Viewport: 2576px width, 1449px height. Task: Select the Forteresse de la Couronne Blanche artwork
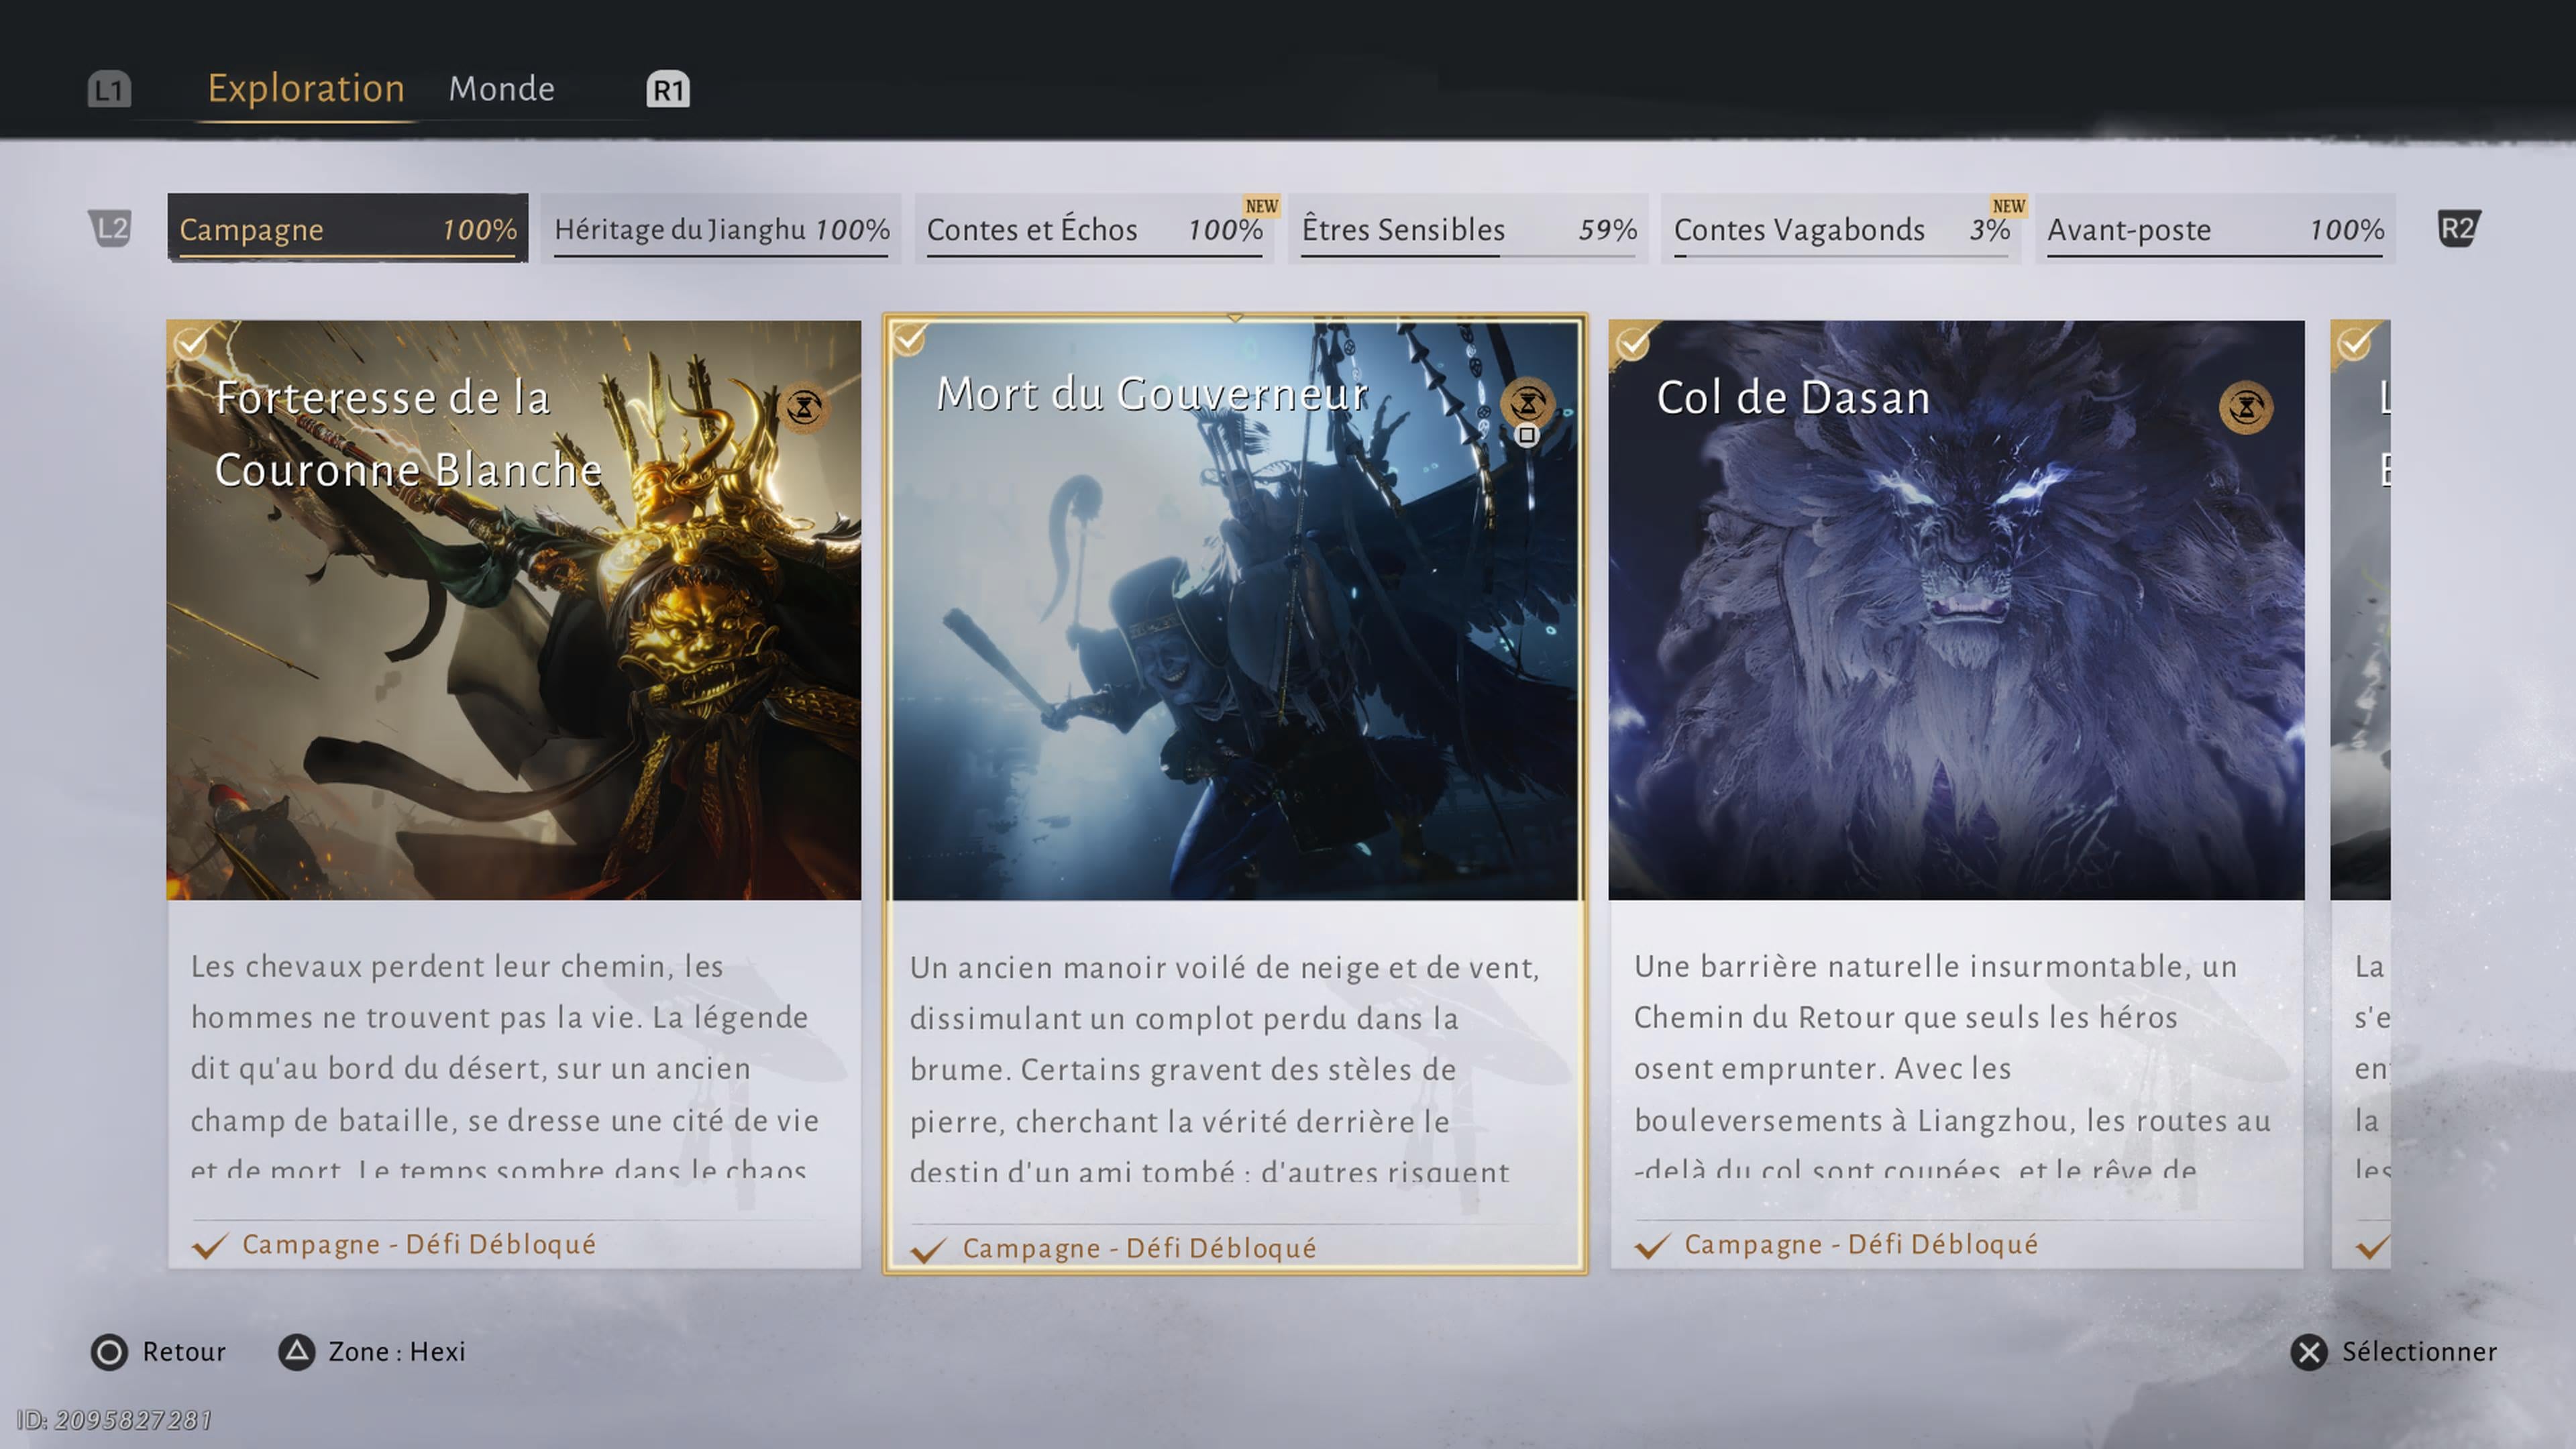coord(513,610)
